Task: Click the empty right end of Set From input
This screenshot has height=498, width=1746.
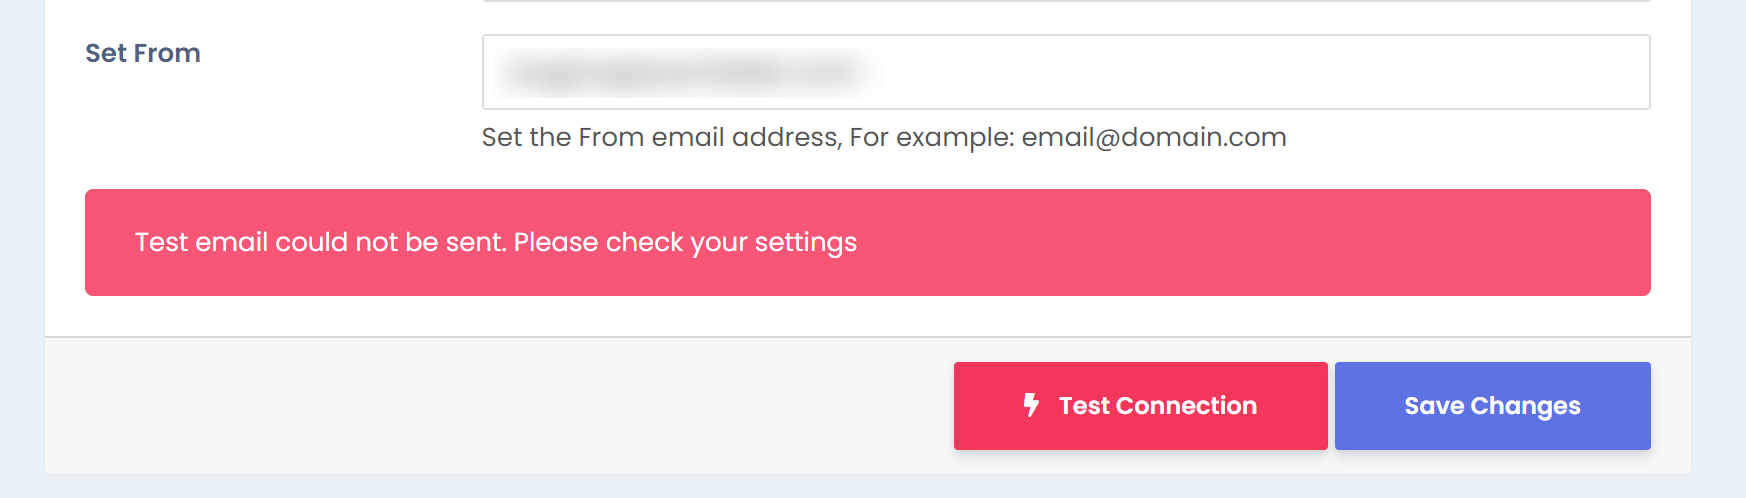Action: pos(1500,72)
